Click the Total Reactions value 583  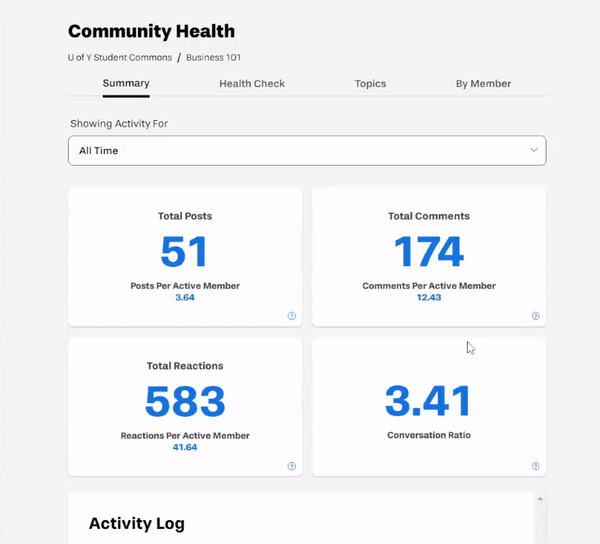(x=185, y=401)
